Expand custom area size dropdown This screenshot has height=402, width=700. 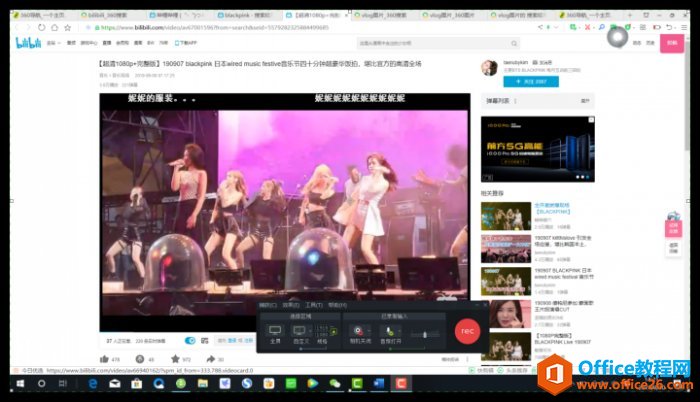[312, 330]
